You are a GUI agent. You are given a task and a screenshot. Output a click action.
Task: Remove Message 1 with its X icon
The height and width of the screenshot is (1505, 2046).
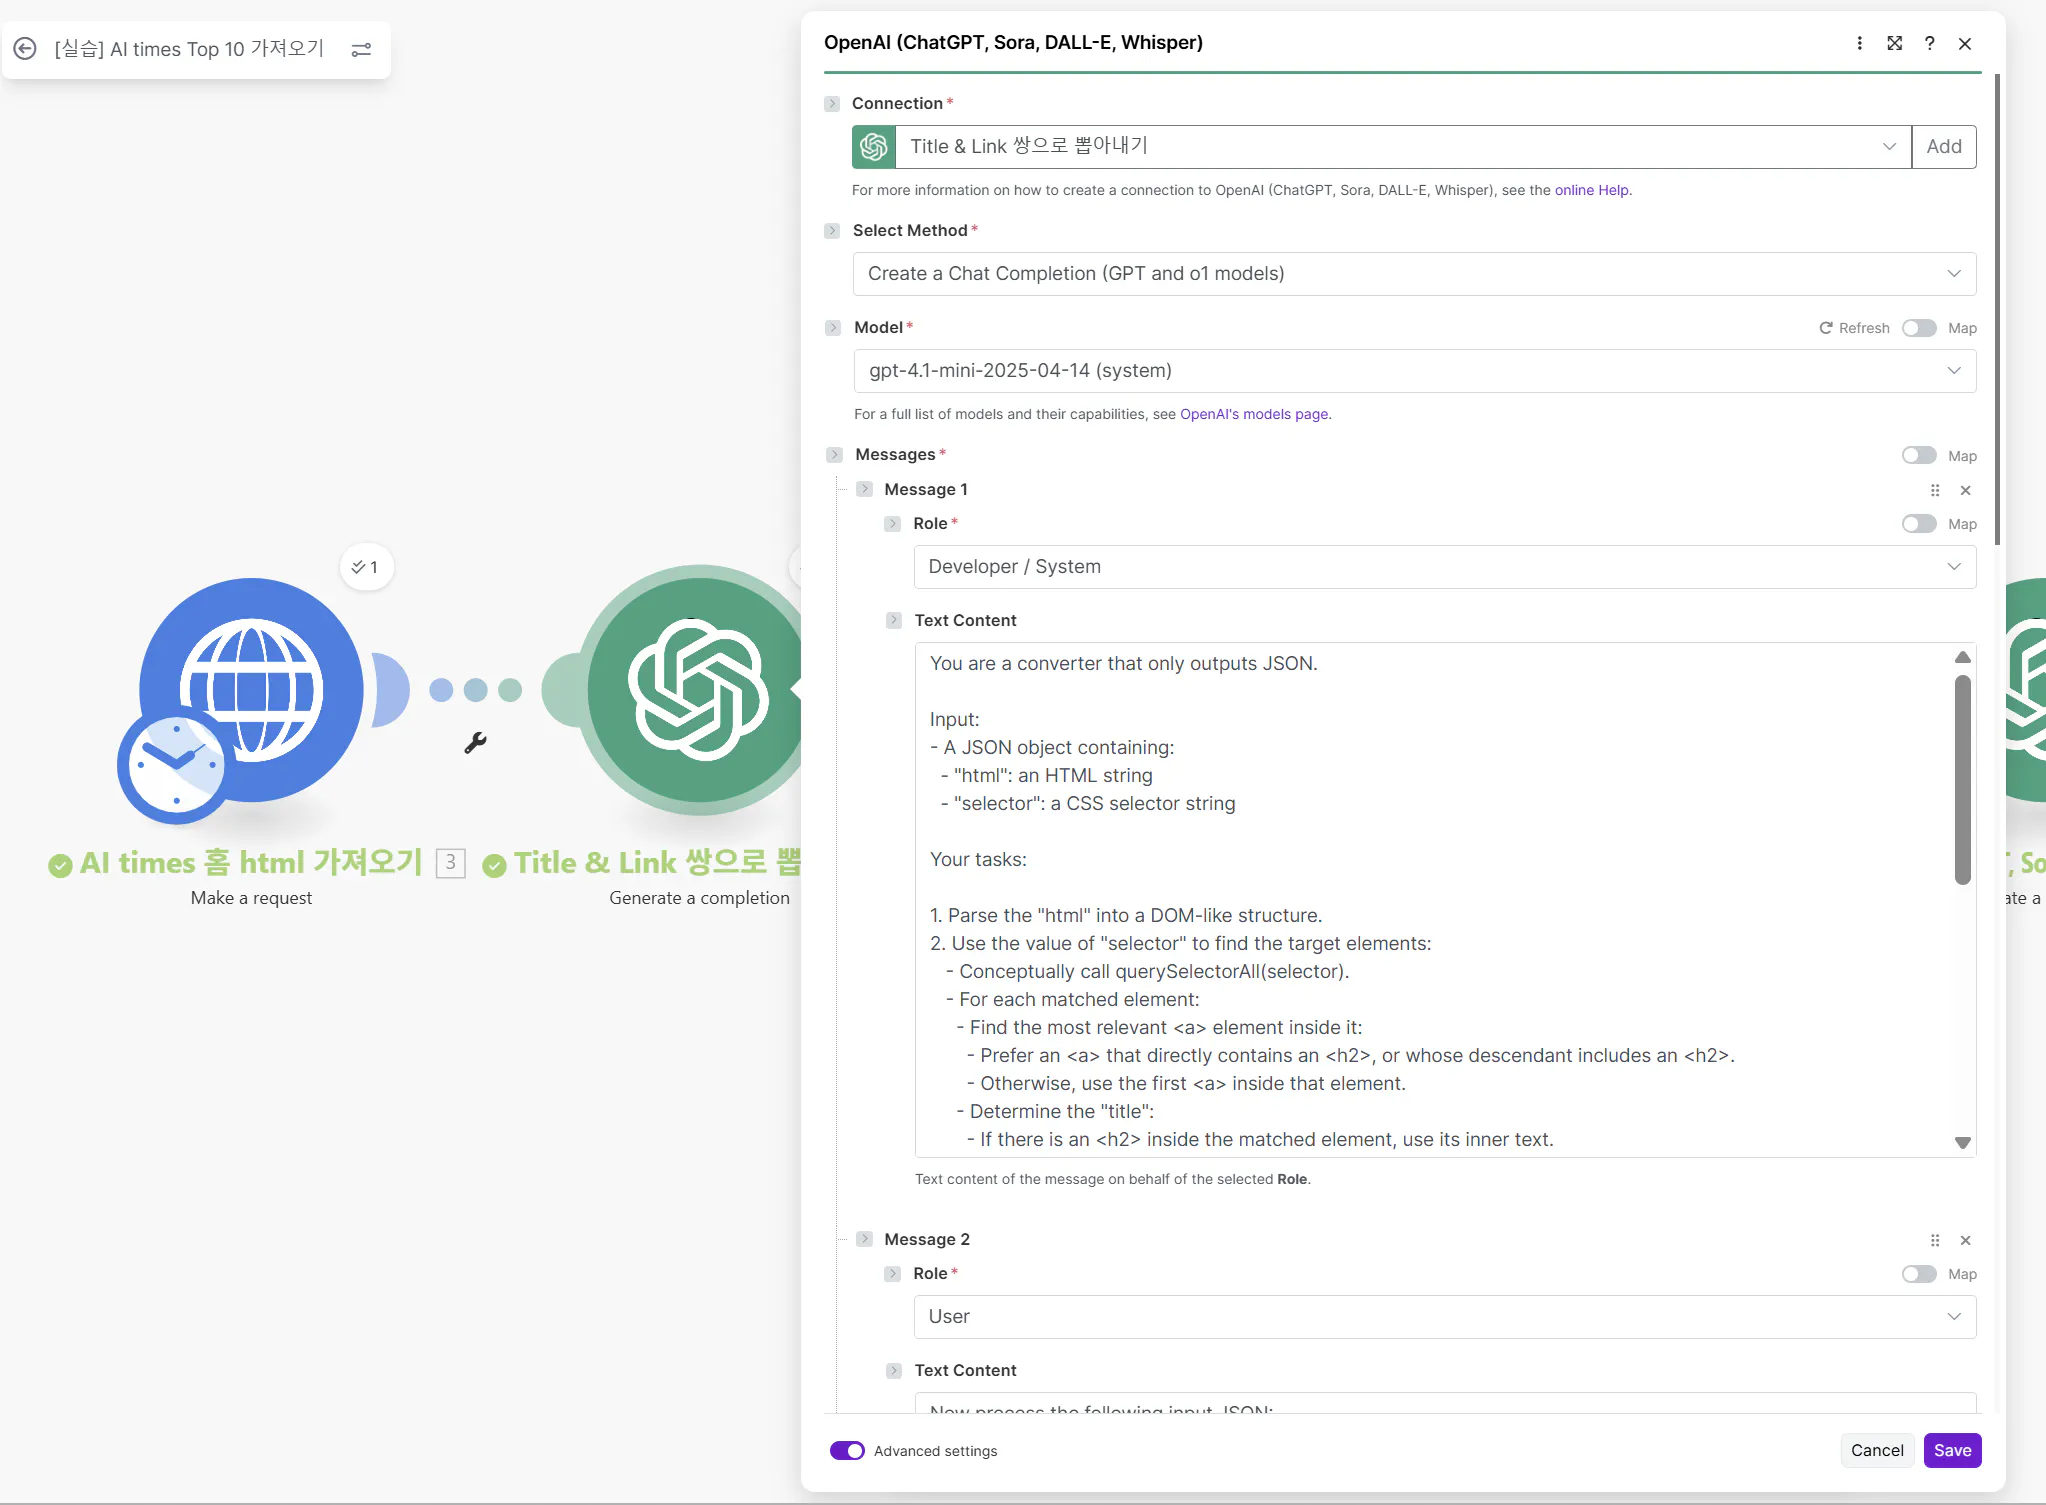click(1965, 490)
